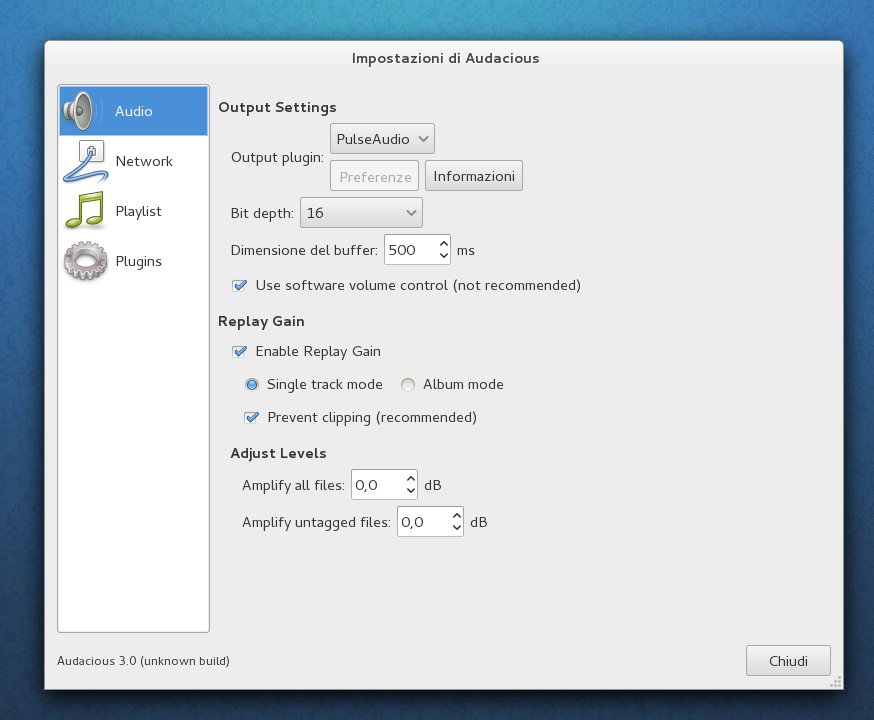Click the 'Dimensione del buffer:' label
The height and width of the screenshot is (720, 874).
coord(304,250)
